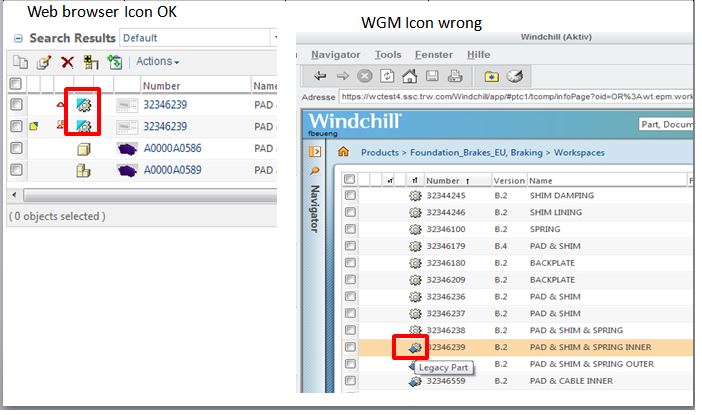Image resolution: width=702 pixels, height=415 pixels.
Task: Toggle select-all checkbox in workspace table header
Action: (350, 180)
